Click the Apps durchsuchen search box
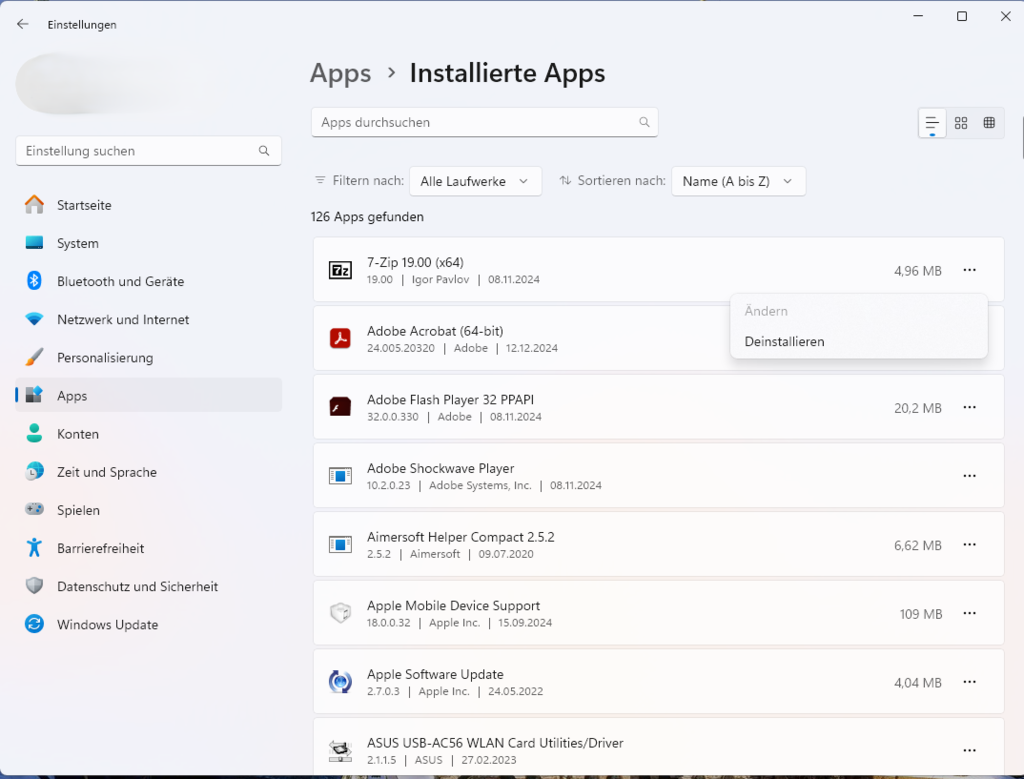The image size is (1024, 779). (485, 122)
